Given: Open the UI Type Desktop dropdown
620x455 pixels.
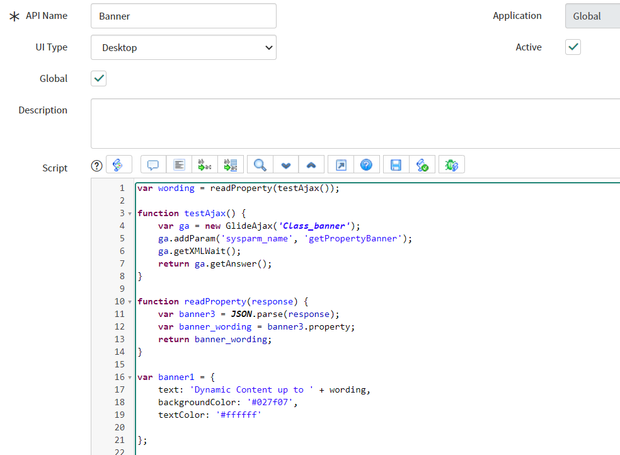Looking at the screenshot, I should (x=183, y=47).
